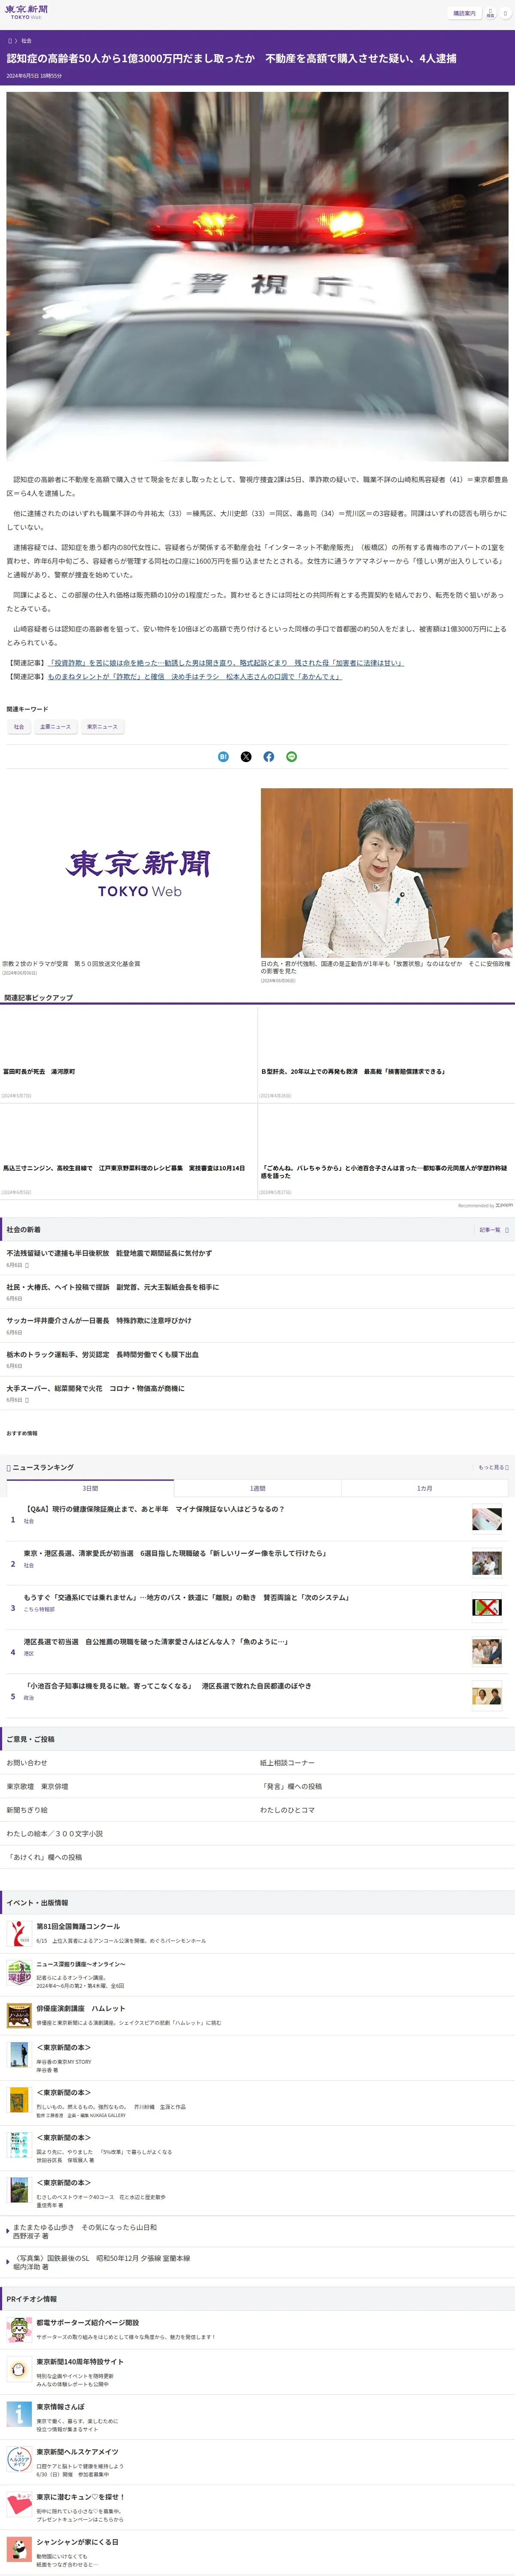This screenshot has width=515, height=2576.
Task: Open 社民・大椿氏 ヘイト投稿で提訴 article
Action: [112, 1287]
